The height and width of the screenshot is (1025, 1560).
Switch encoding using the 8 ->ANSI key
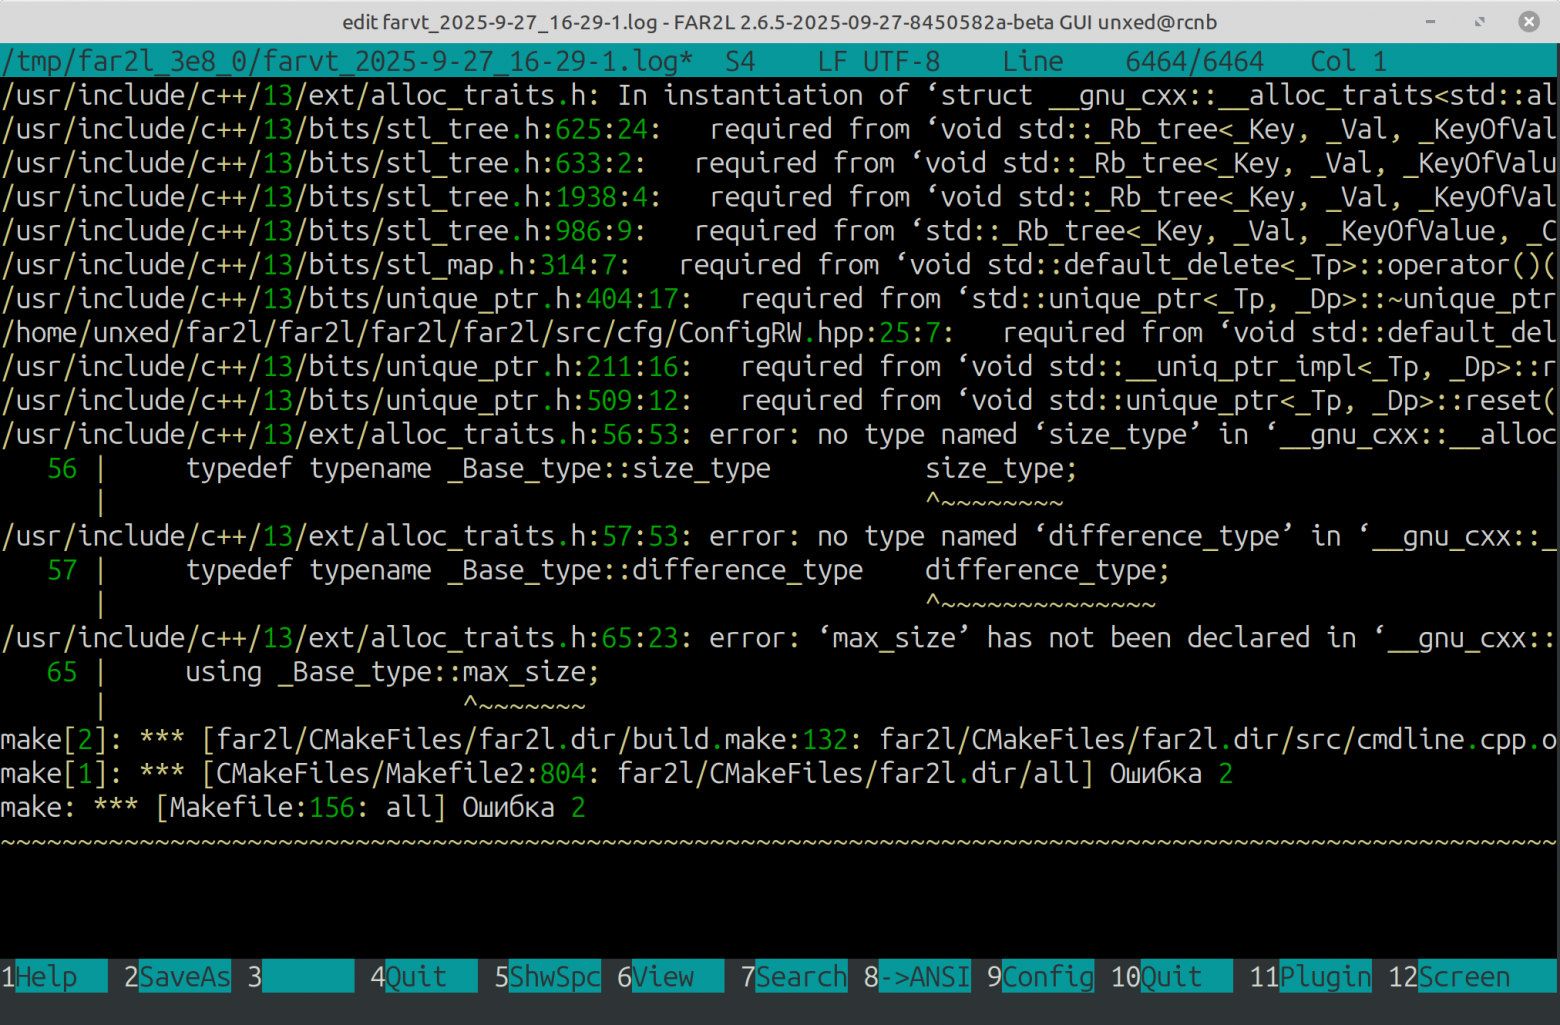918,976
